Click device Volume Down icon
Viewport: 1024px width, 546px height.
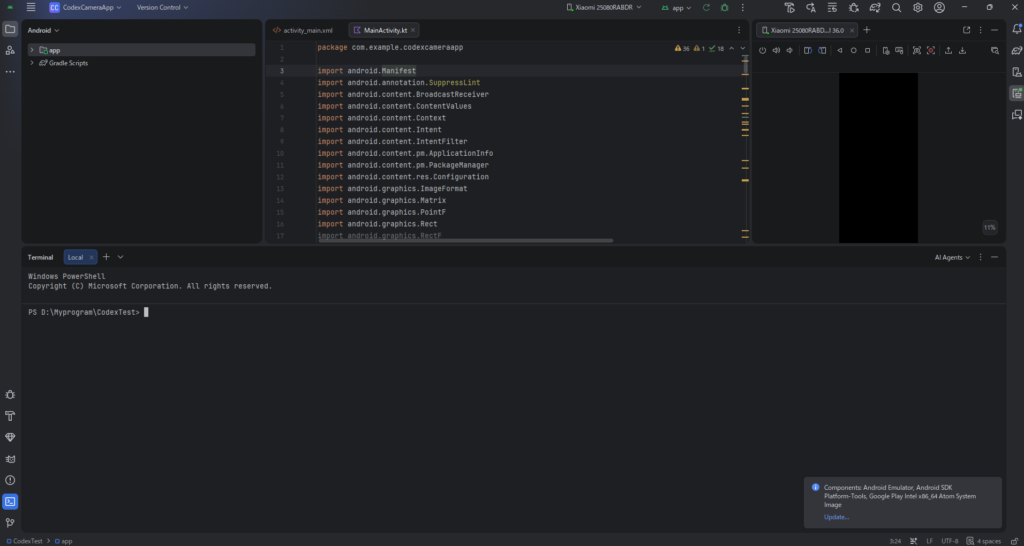[x=790, y=50]
